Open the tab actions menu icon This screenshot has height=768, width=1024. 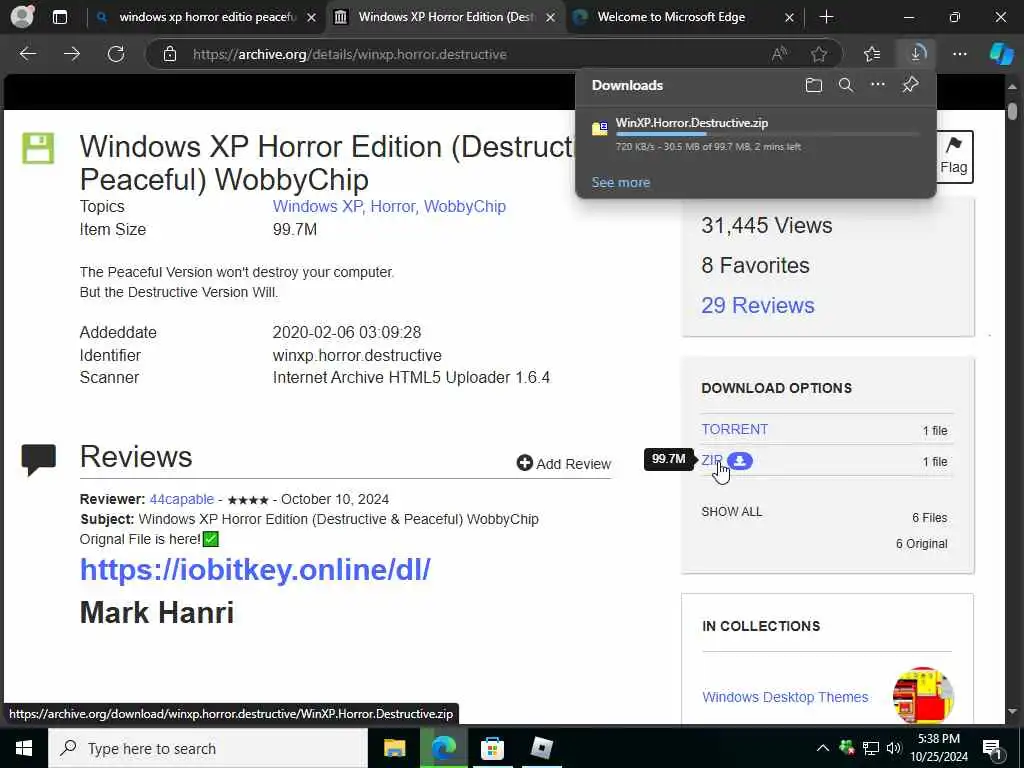pyautogui.click(x=59, y=17)
